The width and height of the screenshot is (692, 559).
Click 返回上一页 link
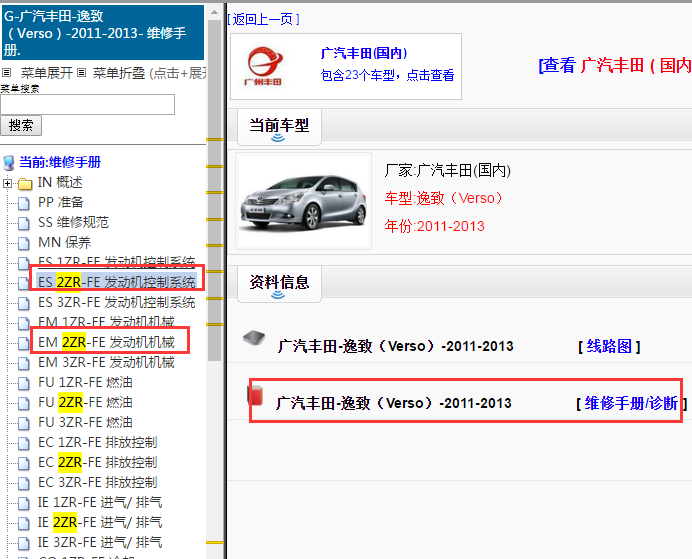pos(263,19)
